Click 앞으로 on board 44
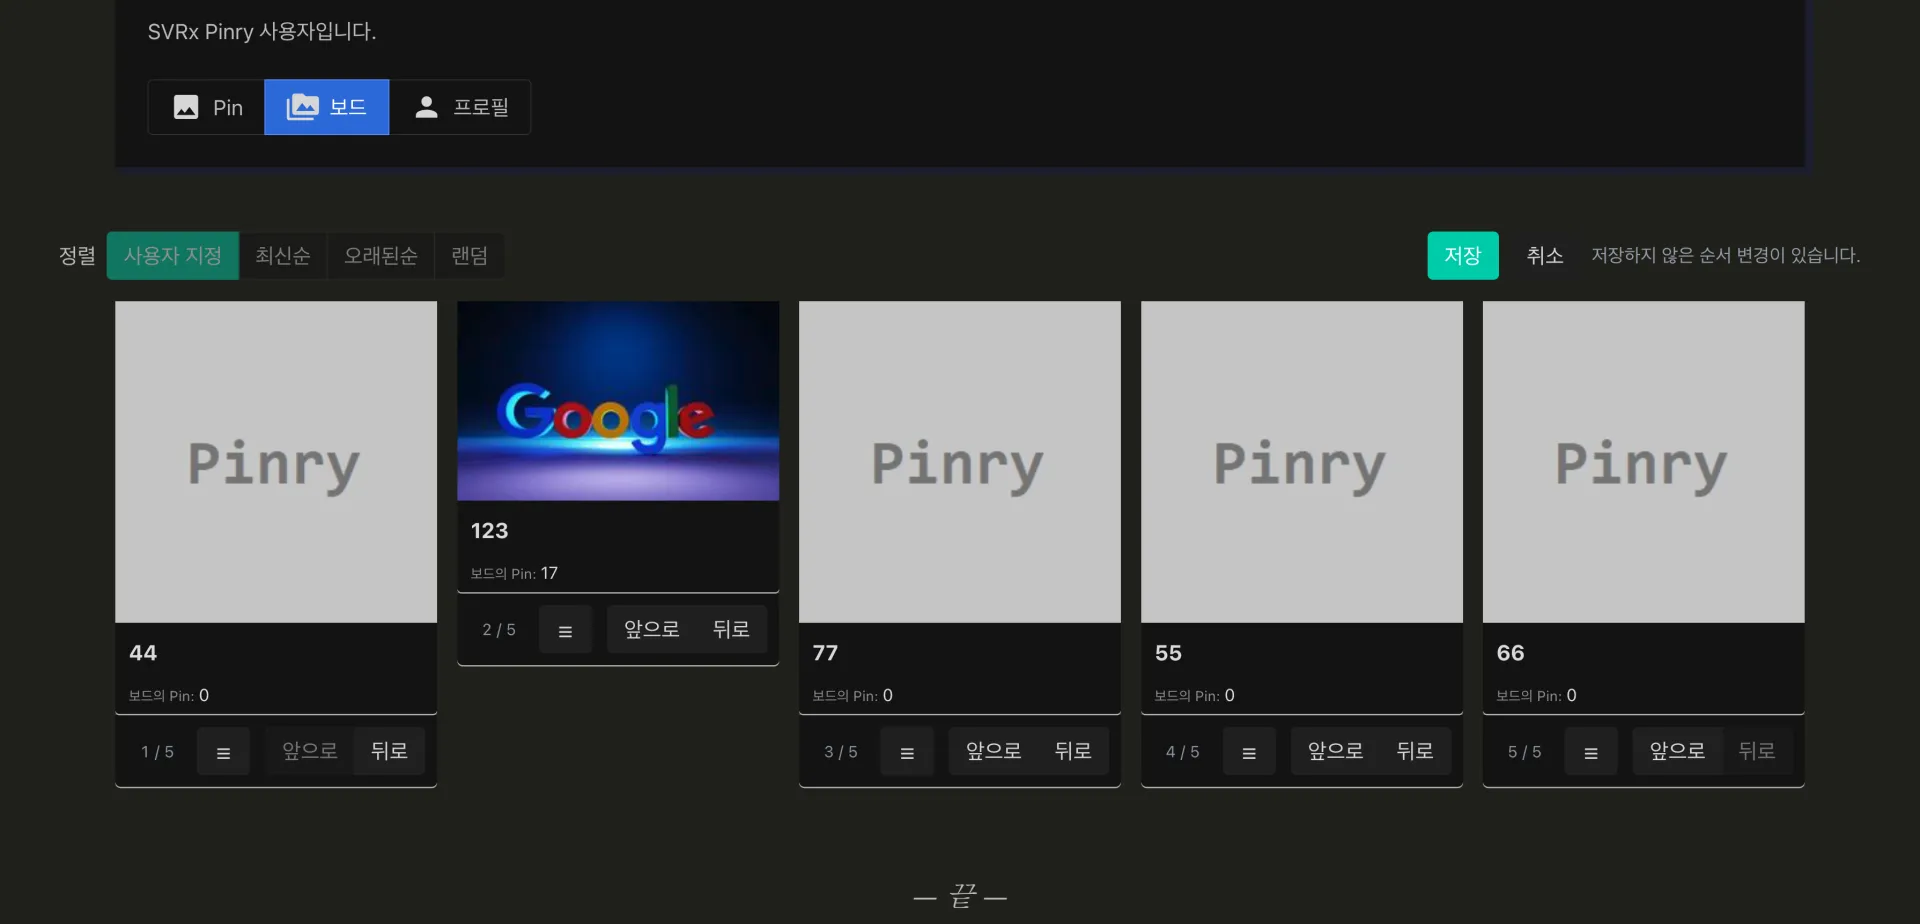The width and height of the screenshot is (1920, 924). tap(310, 751)
